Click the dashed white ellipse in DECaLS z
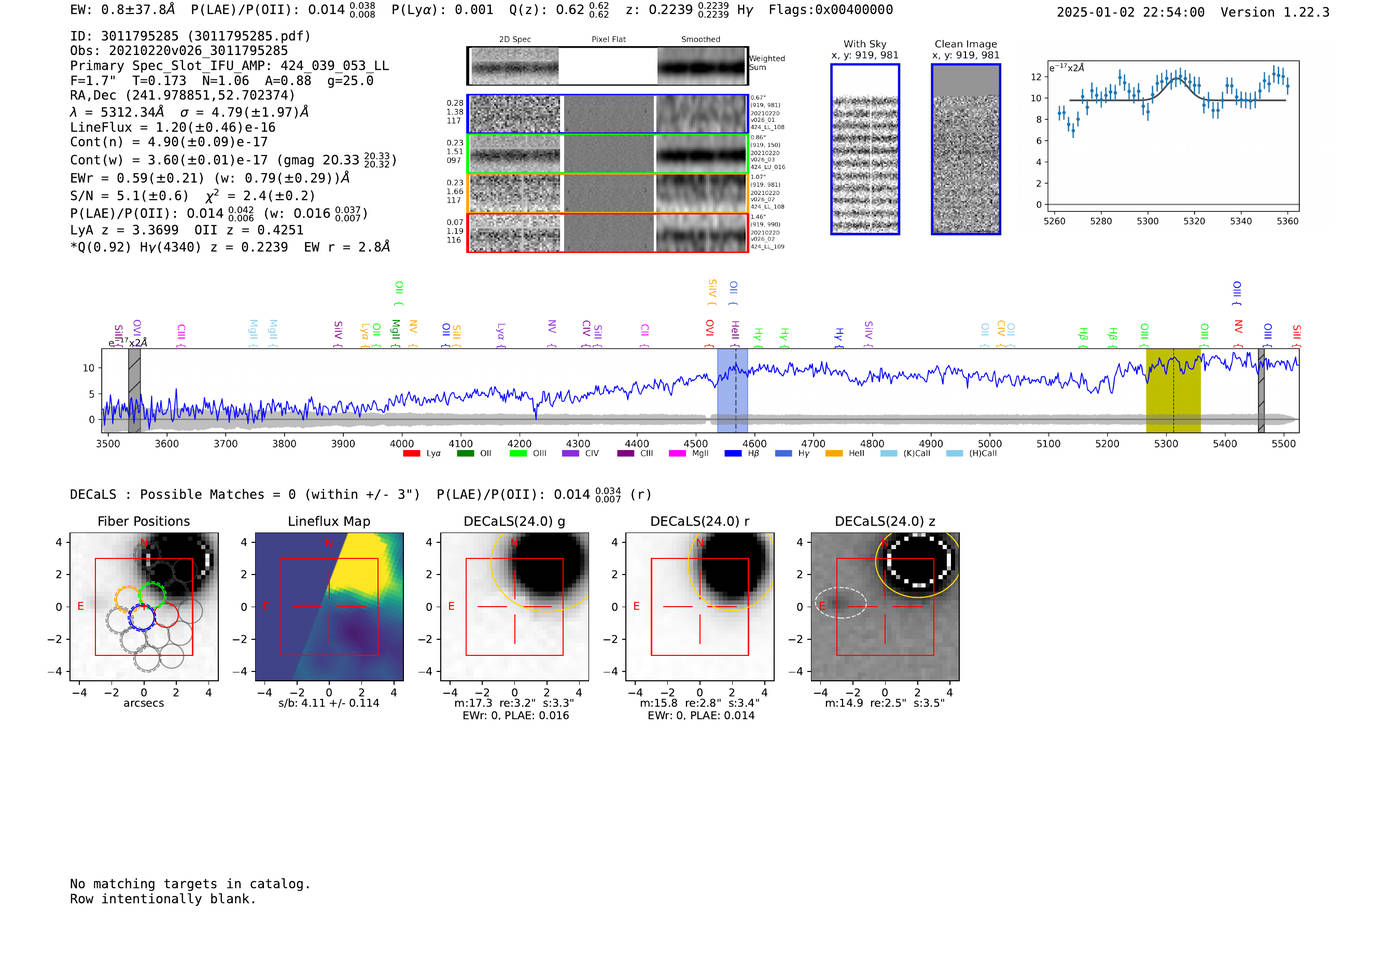Viewport: 1400px width, 953px height. tap(840, 603)
